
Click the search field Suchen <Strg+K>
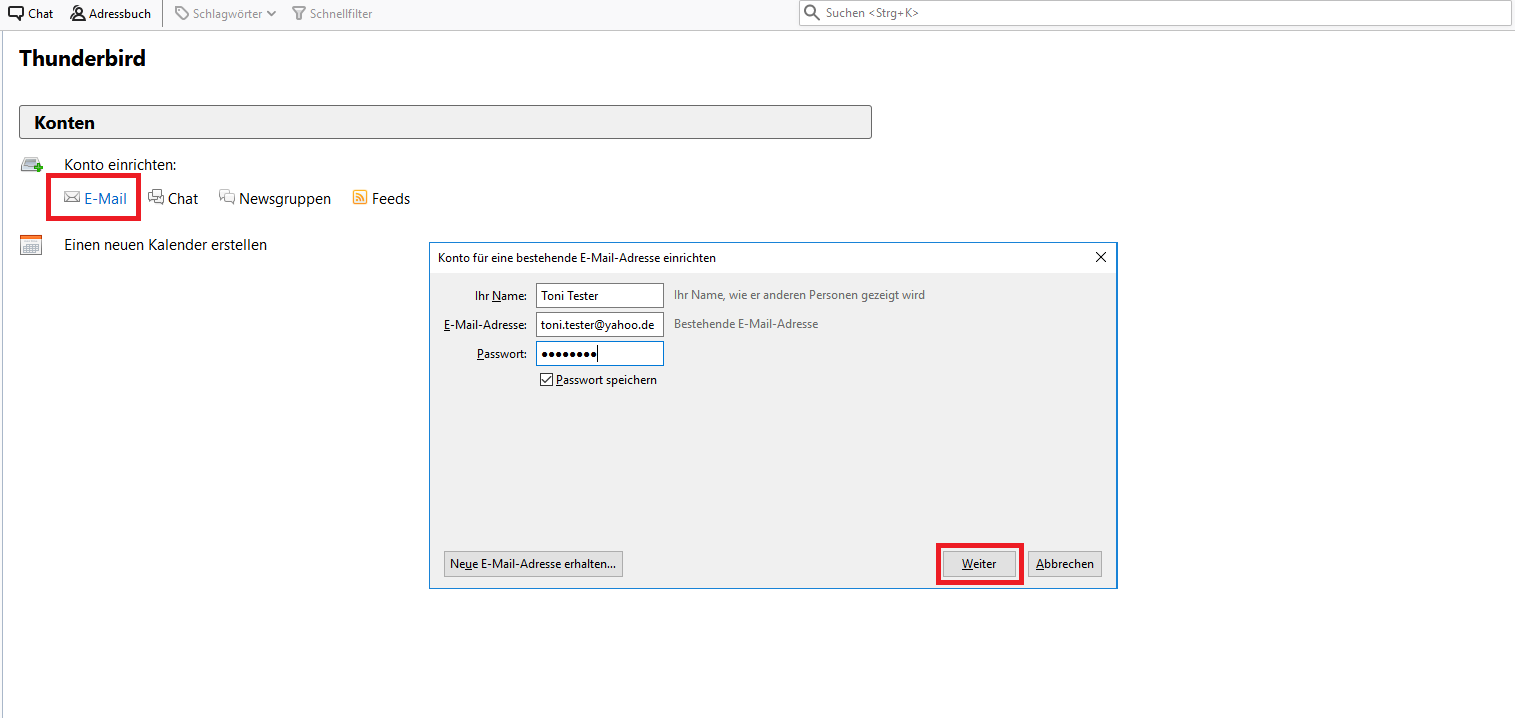[1154, 13]
